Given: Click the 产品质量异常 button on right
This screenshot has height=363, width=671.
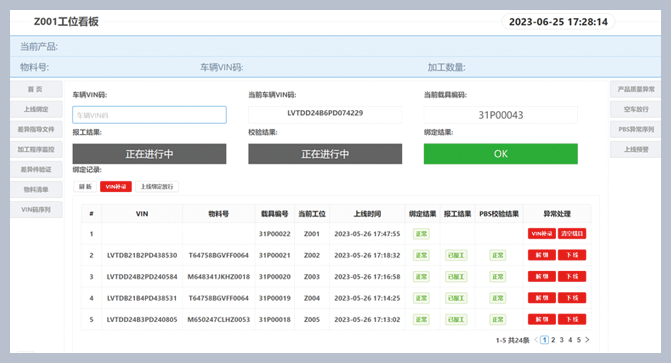Looking at the screenshot, I should tap(635, 89).
